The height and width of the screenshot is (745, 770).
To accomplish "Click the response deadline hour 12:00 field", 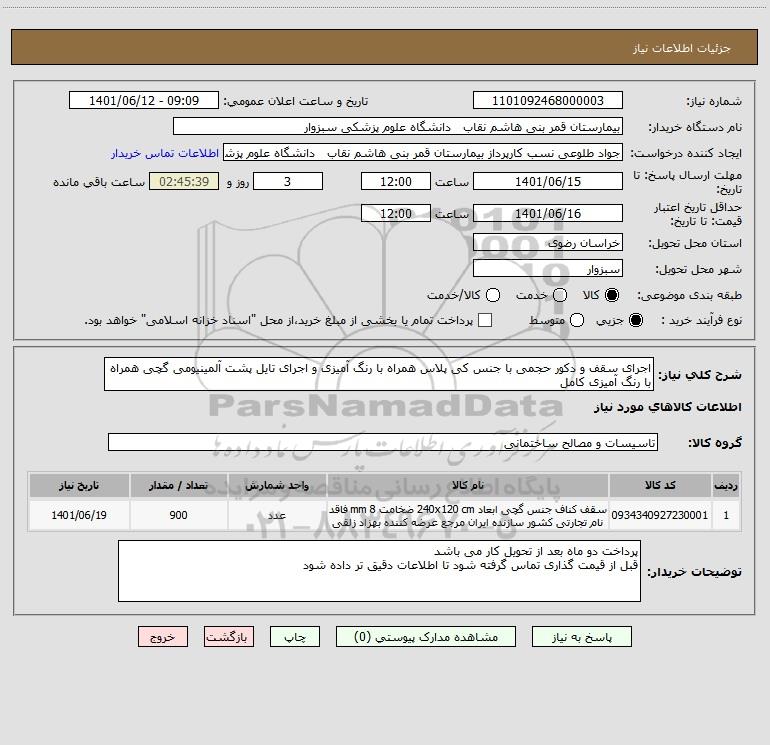I will 396,181.
